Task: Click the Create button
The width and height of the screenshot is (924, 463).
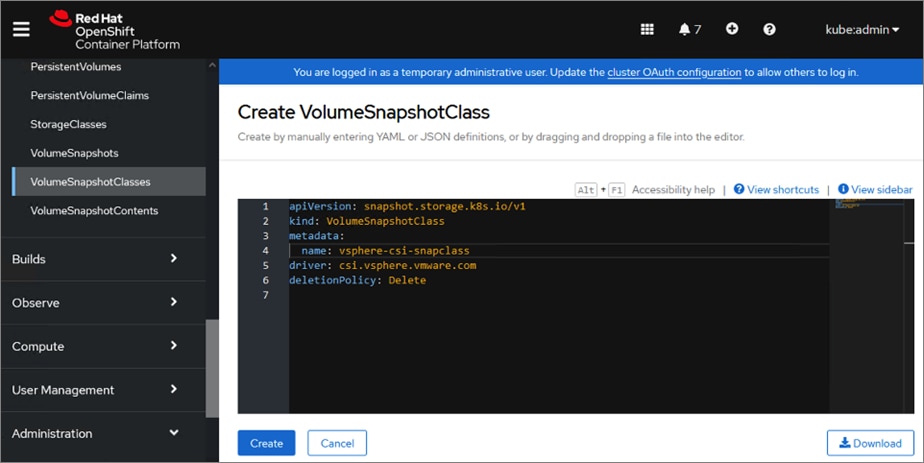Action: click(x=266, y=443)
